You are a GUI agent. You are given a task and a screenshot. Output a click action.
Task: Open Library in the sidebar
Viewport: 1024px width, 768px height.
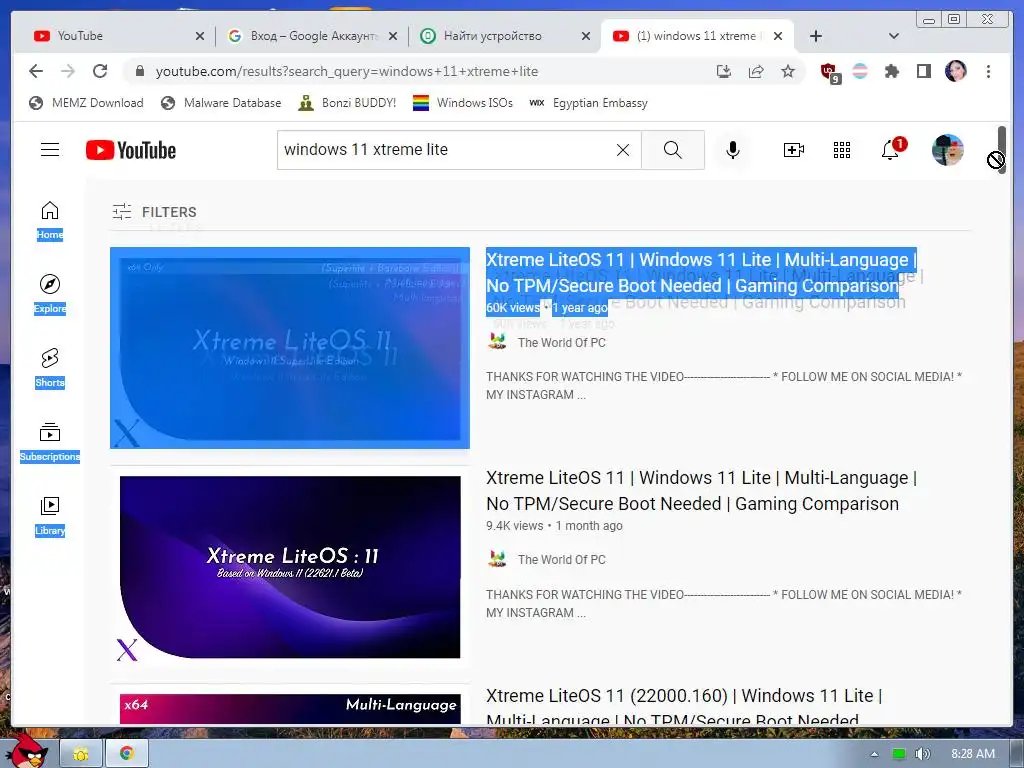[50, 517]
